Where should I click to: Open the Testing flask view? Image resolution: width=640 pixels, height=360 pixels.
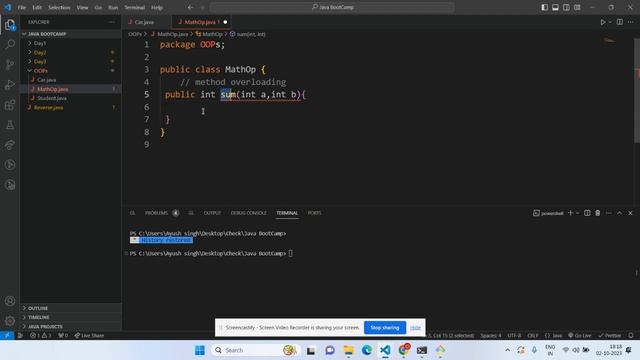[x=10, y=124]
